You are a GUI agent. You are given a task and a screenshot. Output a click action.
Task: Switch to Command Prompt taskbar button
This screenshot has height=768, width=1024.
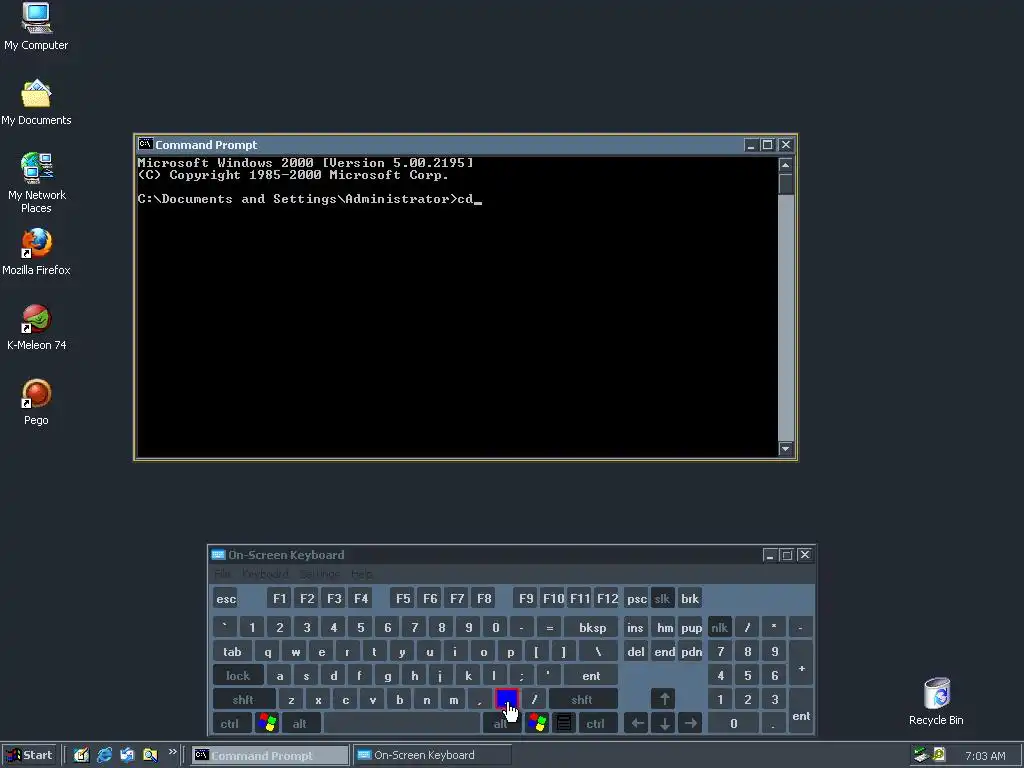270,755
